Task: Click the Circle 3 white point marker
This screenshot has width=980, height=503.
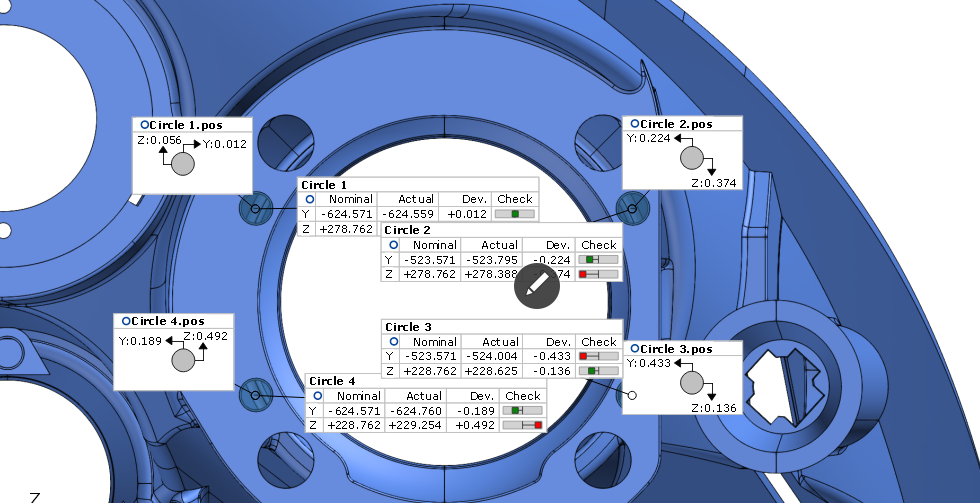Action: [x=632, y=395]
